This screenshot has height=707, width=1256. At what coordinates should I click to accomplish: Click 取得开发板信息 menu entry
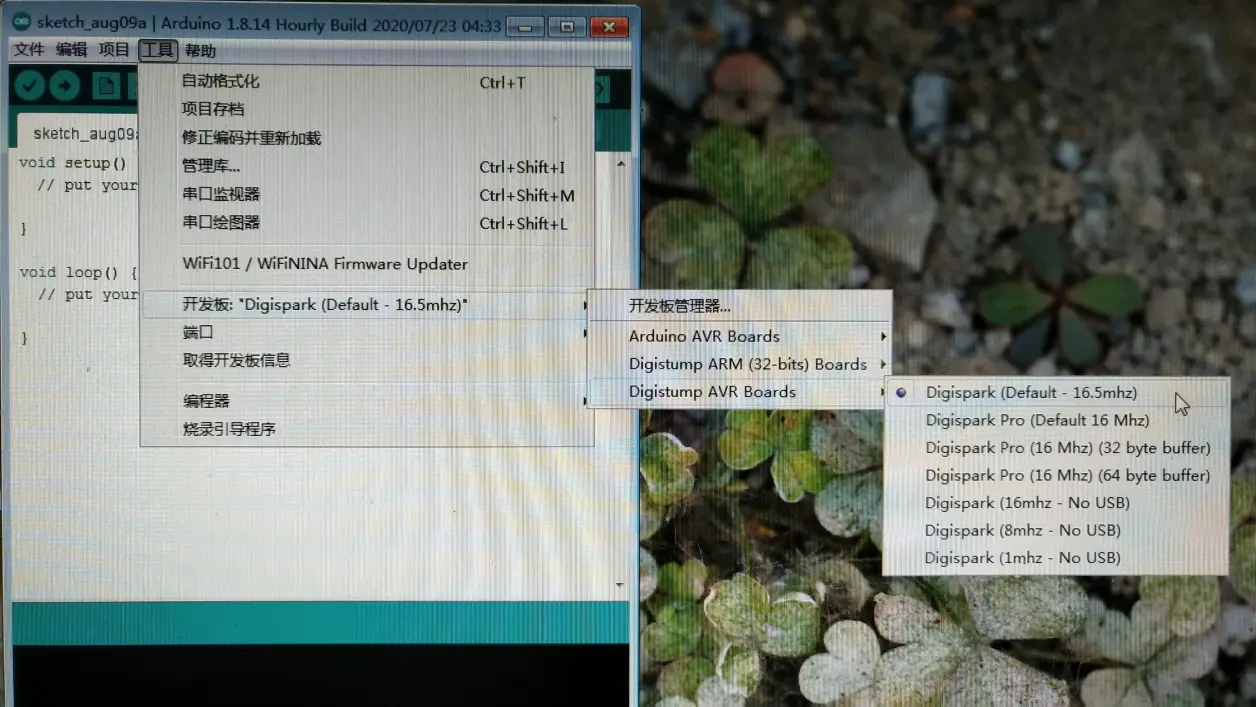point(366,360)
